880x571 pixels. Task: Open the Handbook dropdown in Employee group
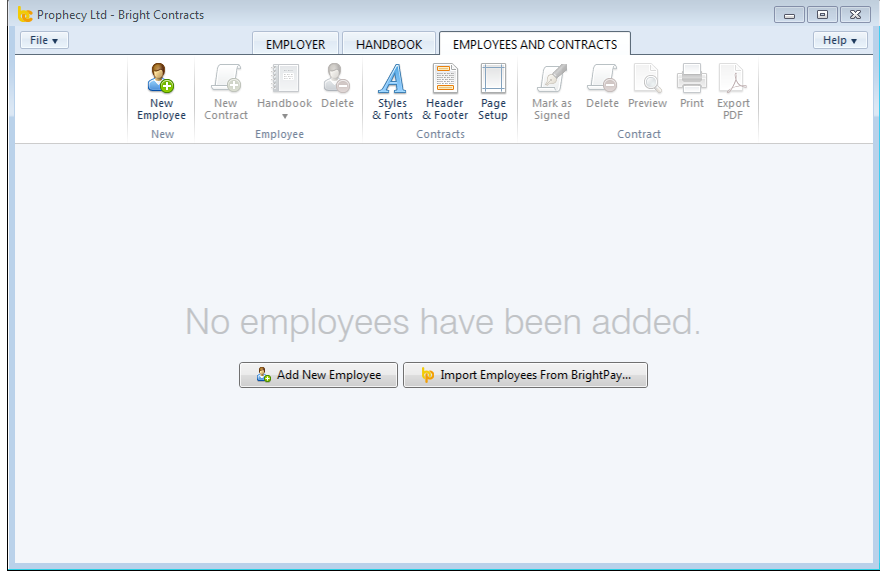(x=285, y=92)
